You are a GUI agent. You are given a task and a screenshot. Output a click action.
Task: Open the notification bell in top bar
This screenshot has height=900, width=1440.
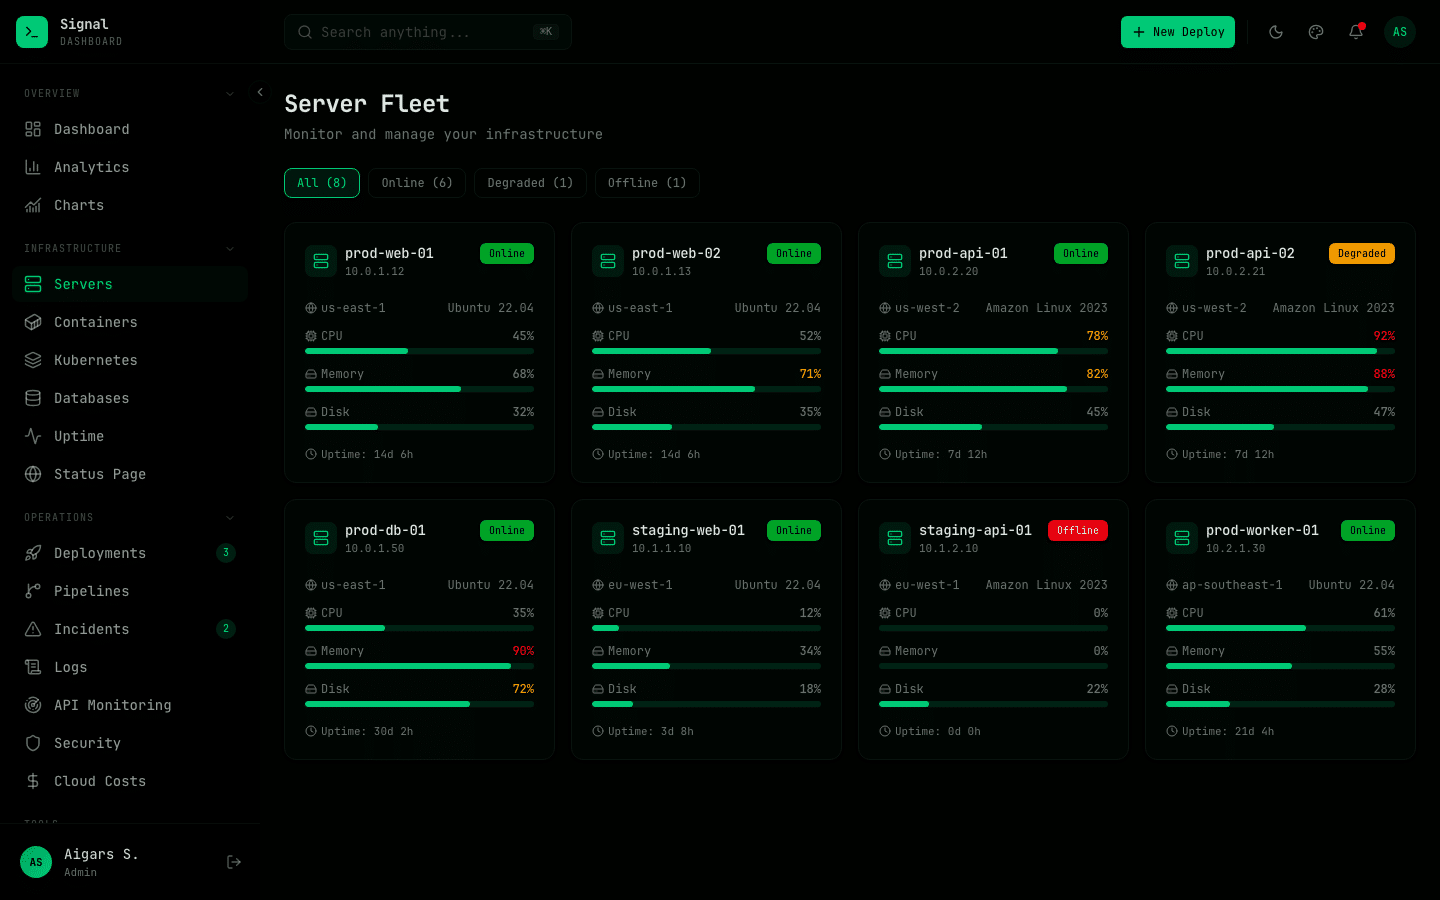(x=1355, y=31)
